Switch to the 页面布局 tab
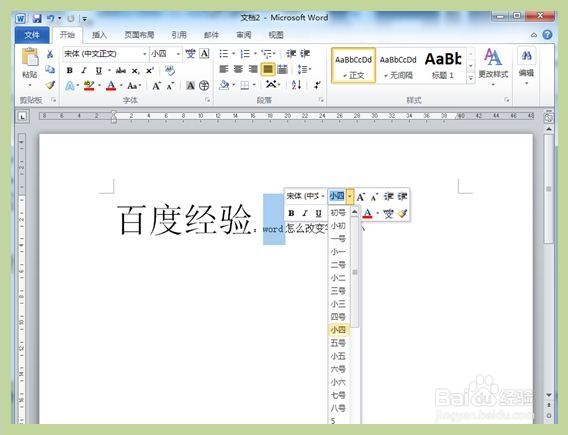 coord(139,35)
